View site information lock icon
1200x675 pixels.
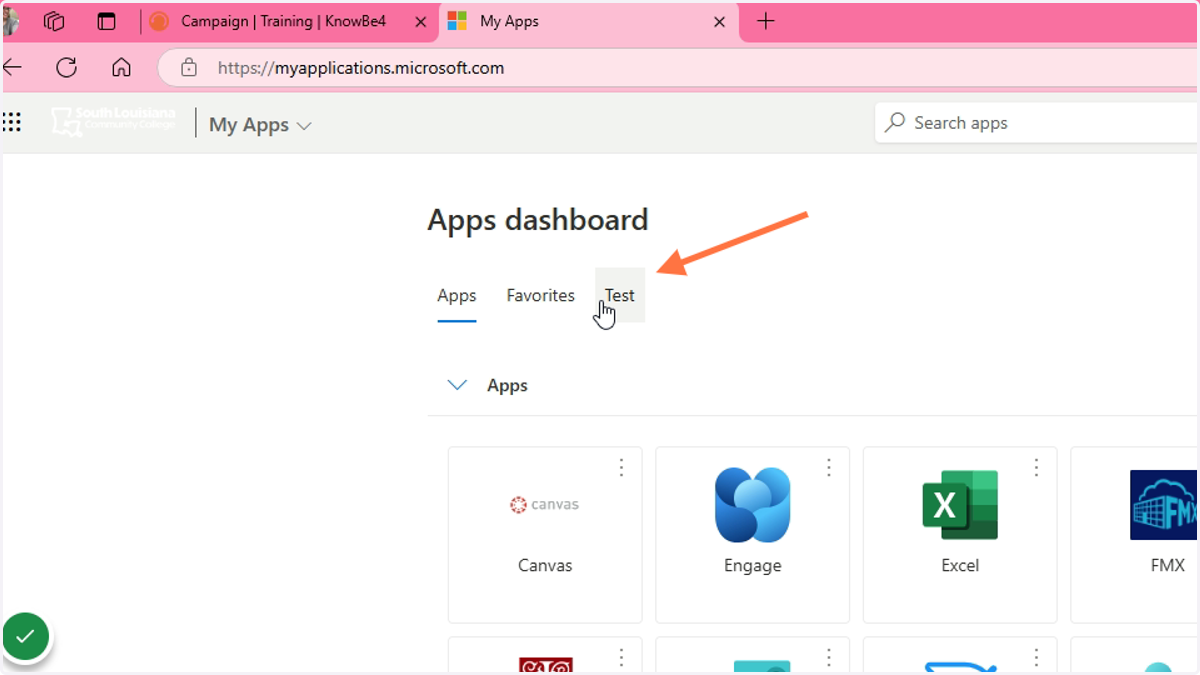tap(188, 68)
